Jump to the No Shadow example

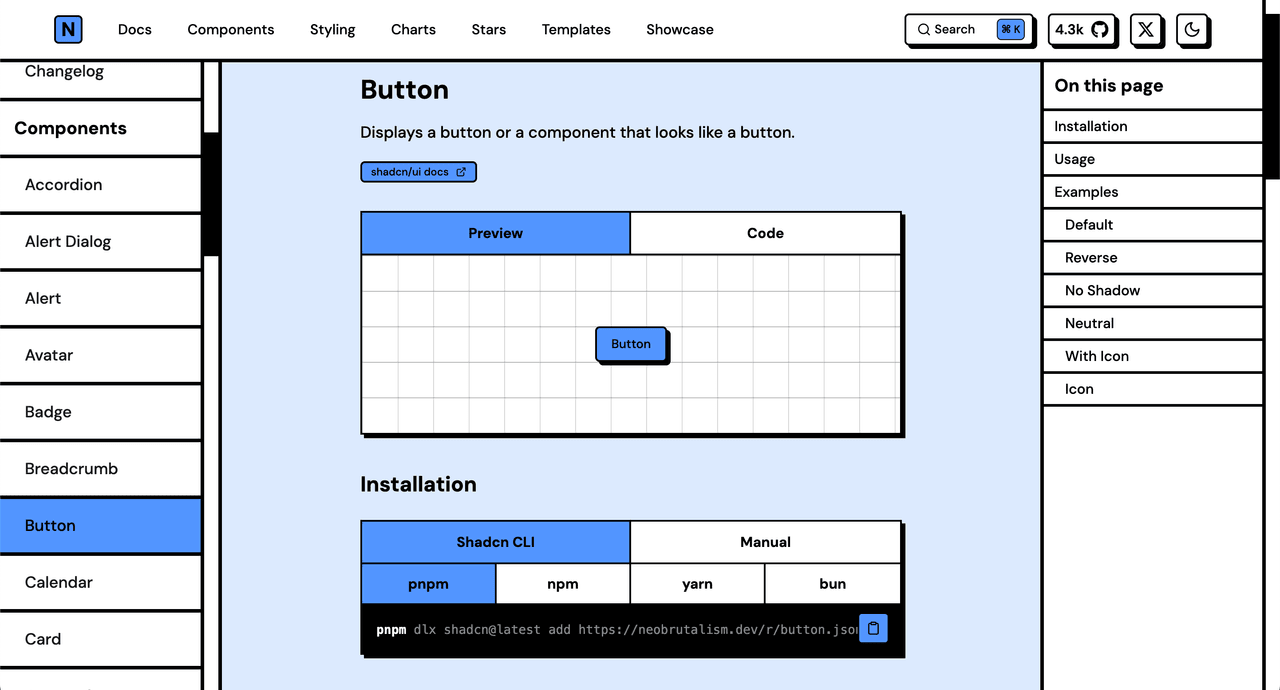coord(1102,290)
